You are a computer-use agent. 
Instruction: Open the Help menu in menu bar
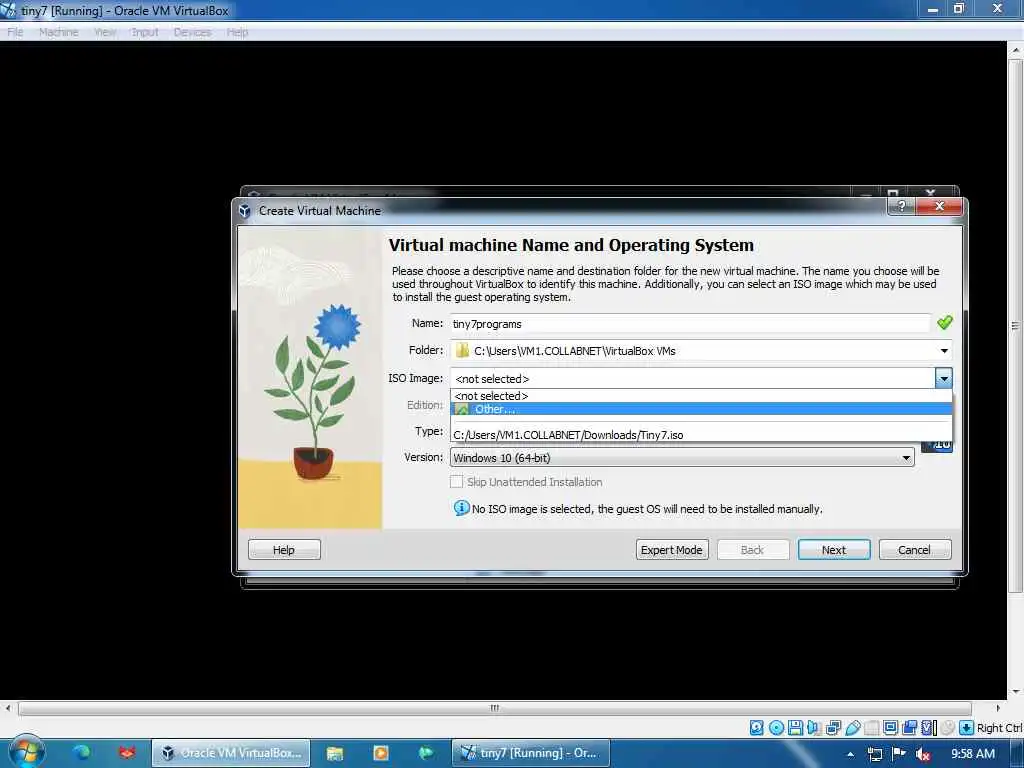click(x=237, y=32)
